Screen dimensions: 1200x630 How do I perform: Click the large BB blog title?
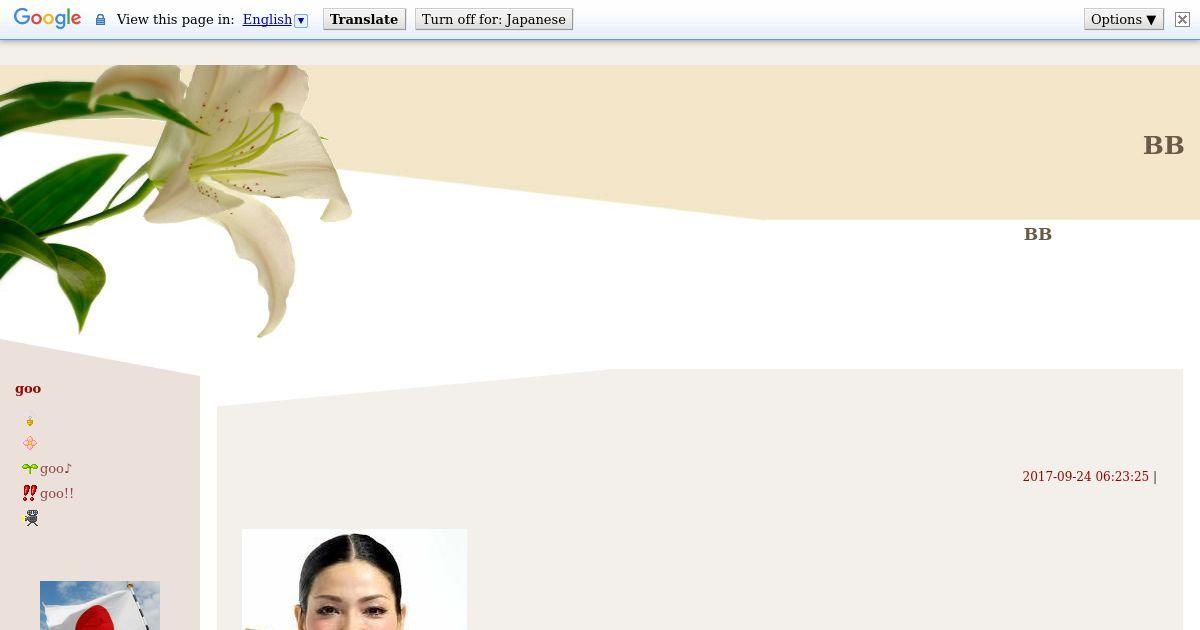tap(1163, 145)
